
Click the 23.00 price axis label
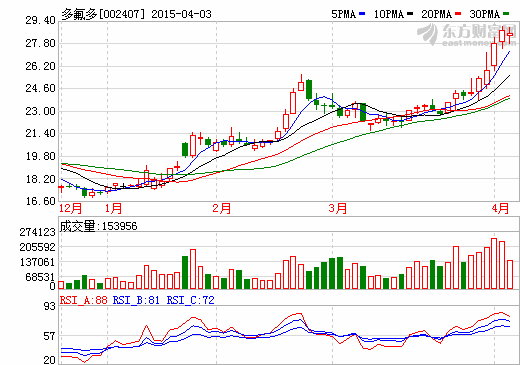pos(40,111)
